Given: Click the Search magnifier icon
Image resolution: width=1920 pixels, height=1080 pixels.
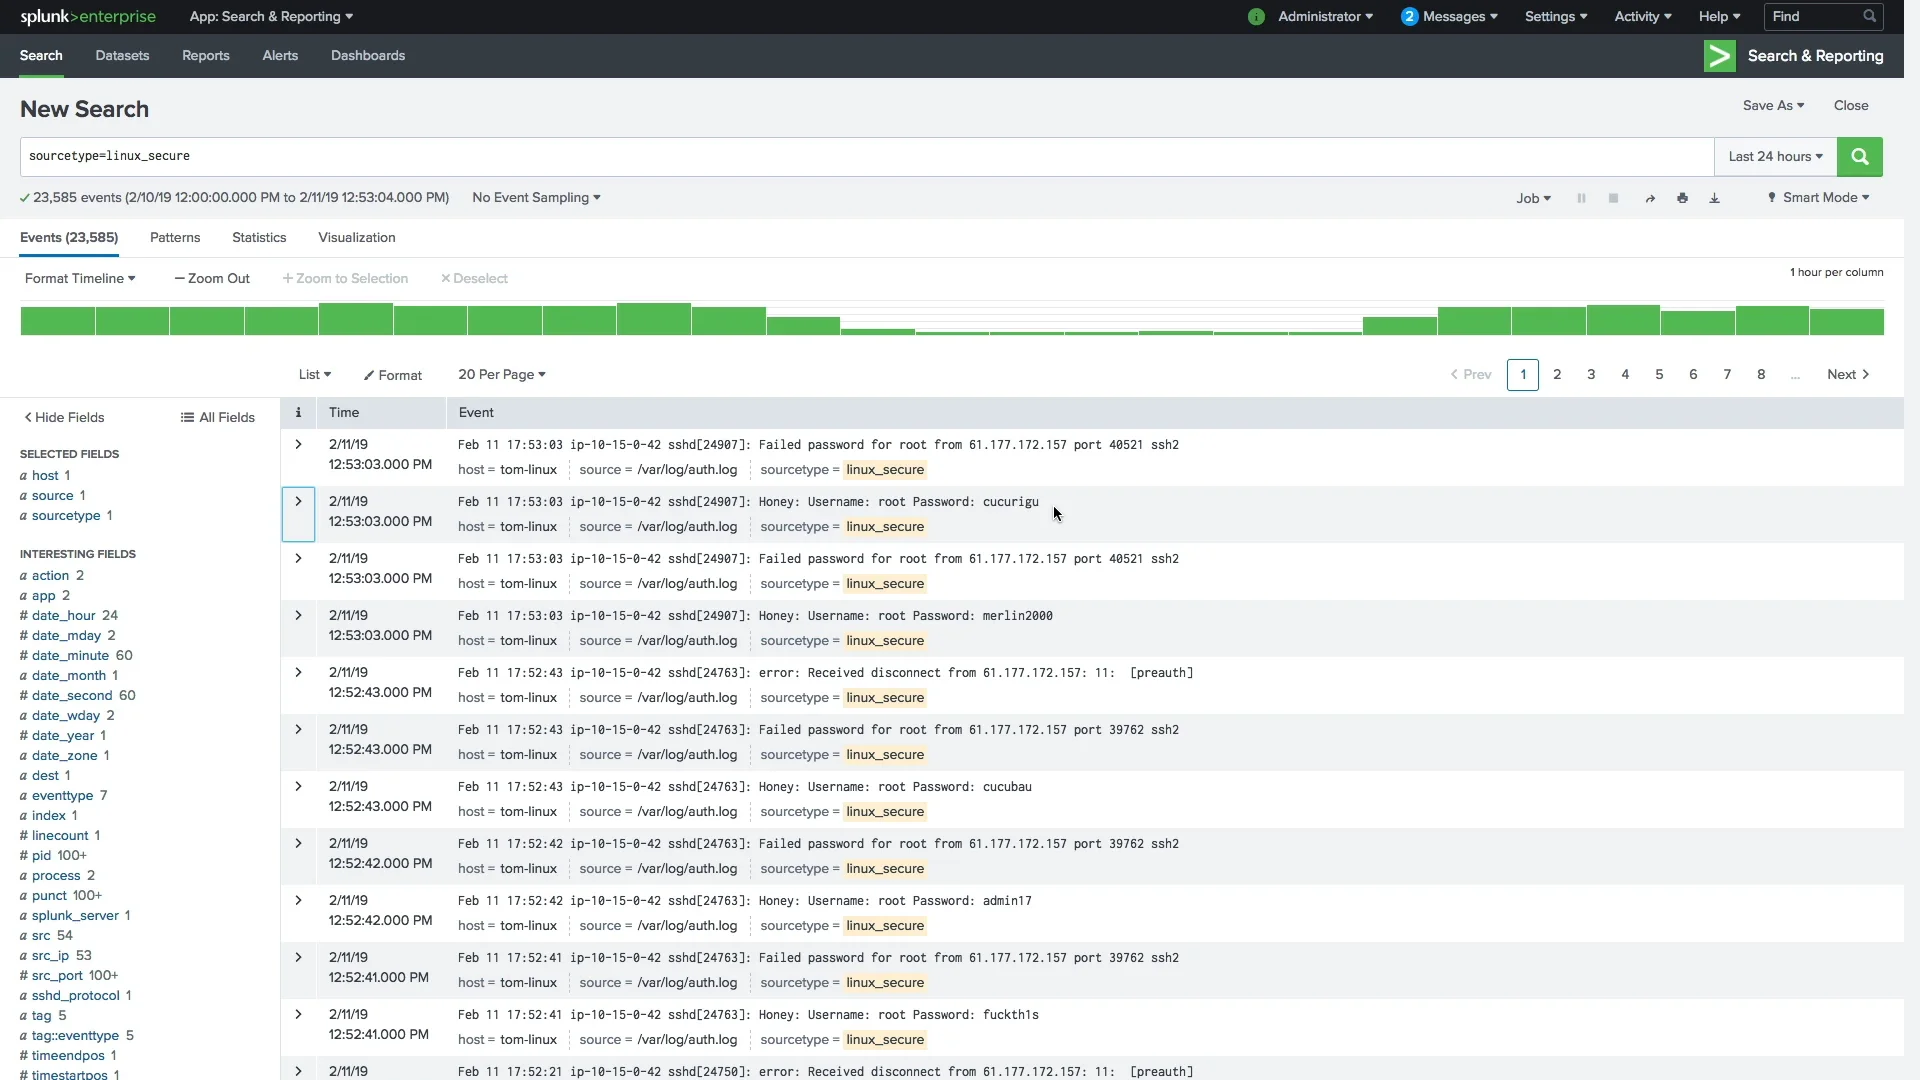Looking at the screenshot, I should [x=1859, y=156].
